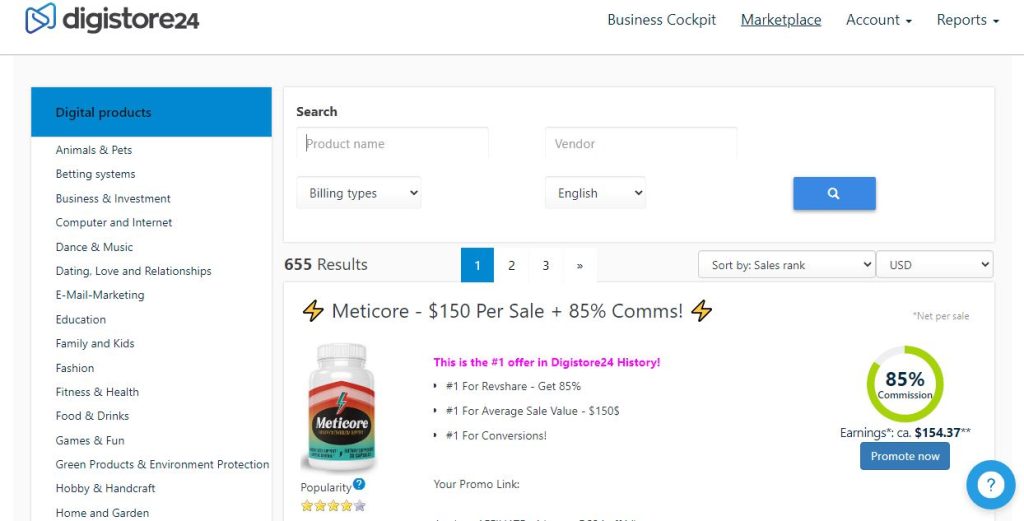Open the Billing types dropdown
Image resolution: width=1024 pixels, height=521 pixels.
[x=359, y=193]
